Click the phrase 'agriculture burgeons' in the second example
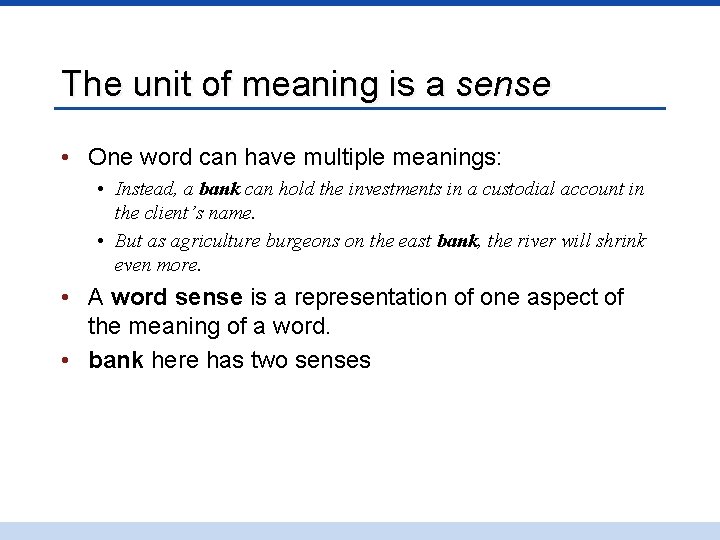720x540 pixels. [x=255, y=242]
